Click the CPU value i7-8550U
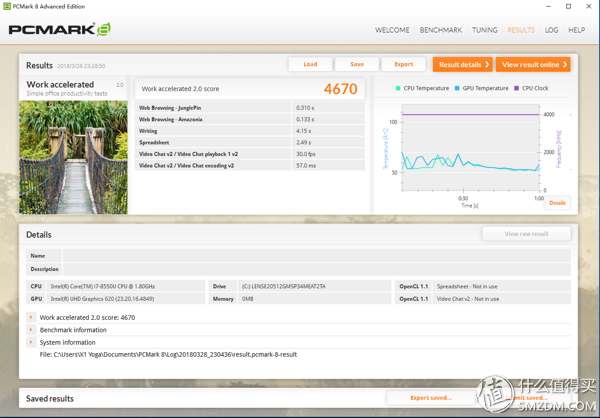The height and width of the screenshot is (418, 600). [103, 286]
